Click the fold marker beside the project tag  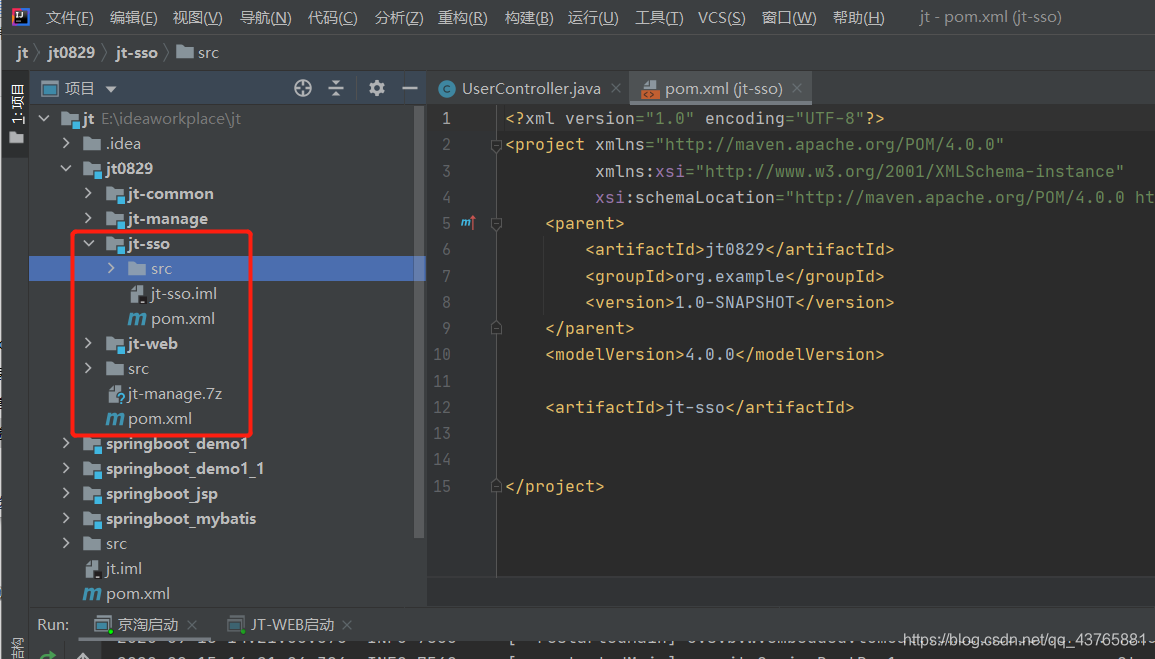(496, 145)
